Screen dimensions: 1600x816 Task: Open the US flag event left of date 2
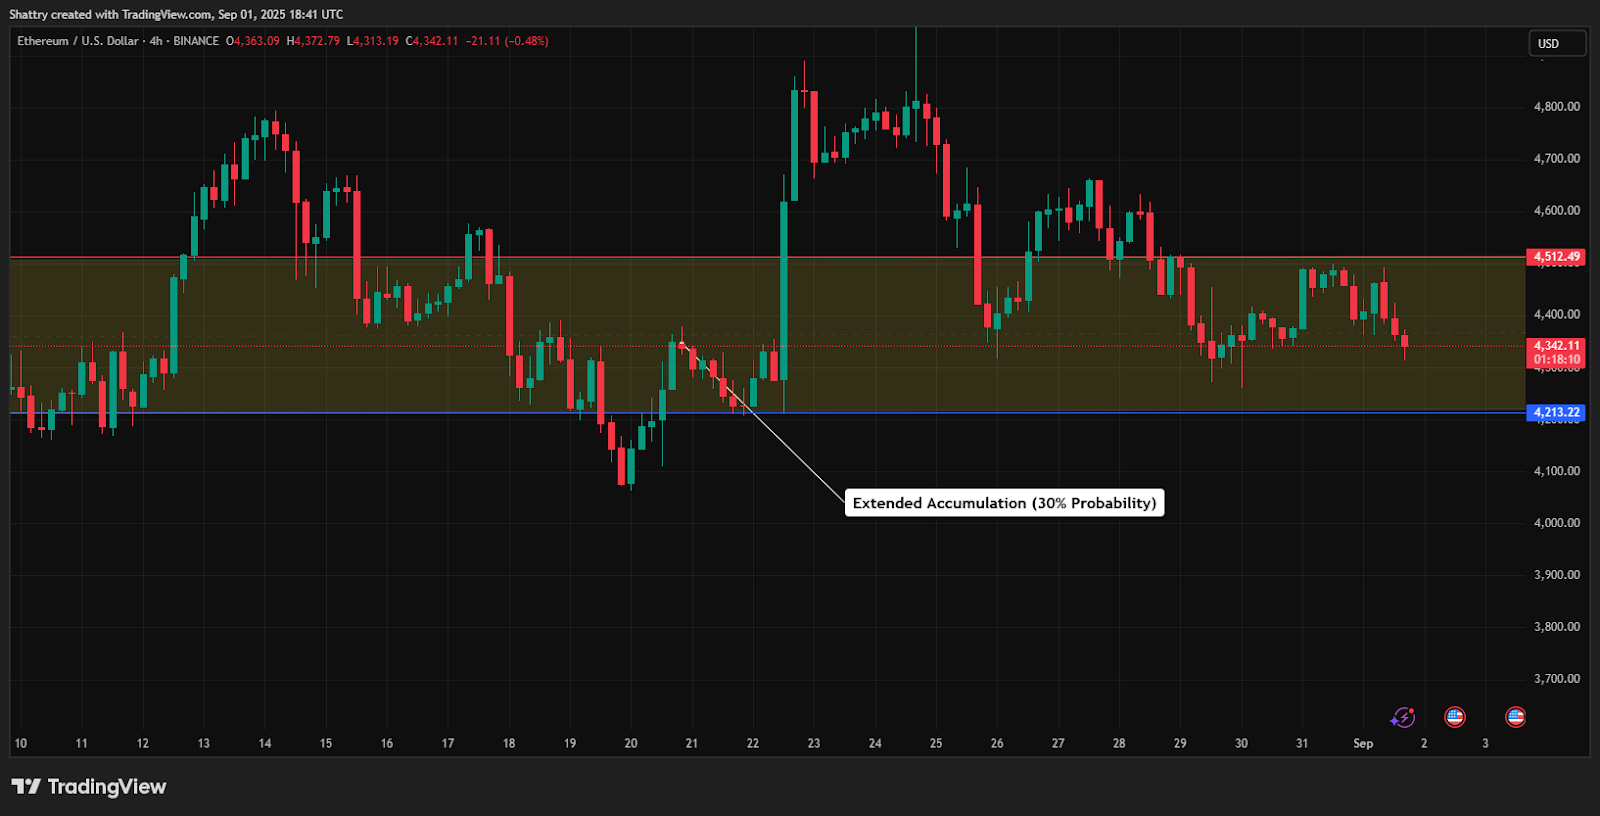(1455, 717)
